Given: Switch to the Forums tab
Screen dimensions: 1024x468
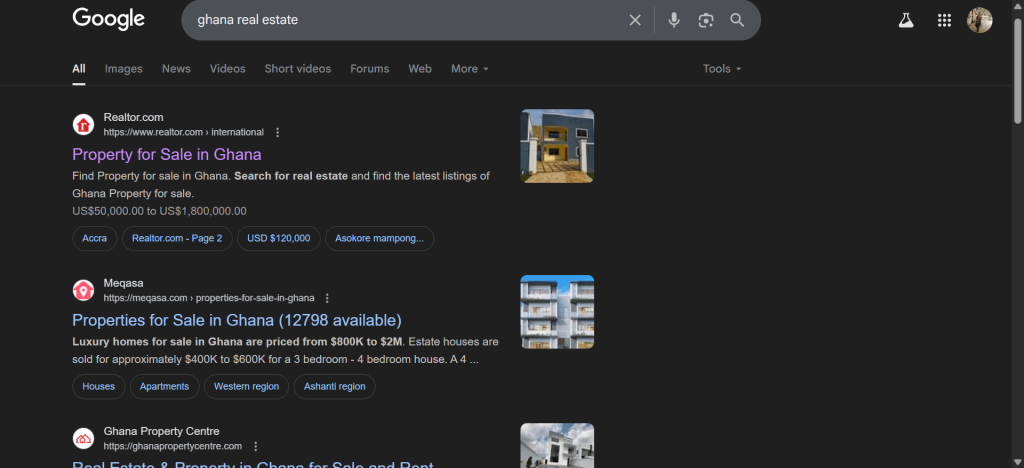Looking at the screenshot, I should click(x=370, y=69).
